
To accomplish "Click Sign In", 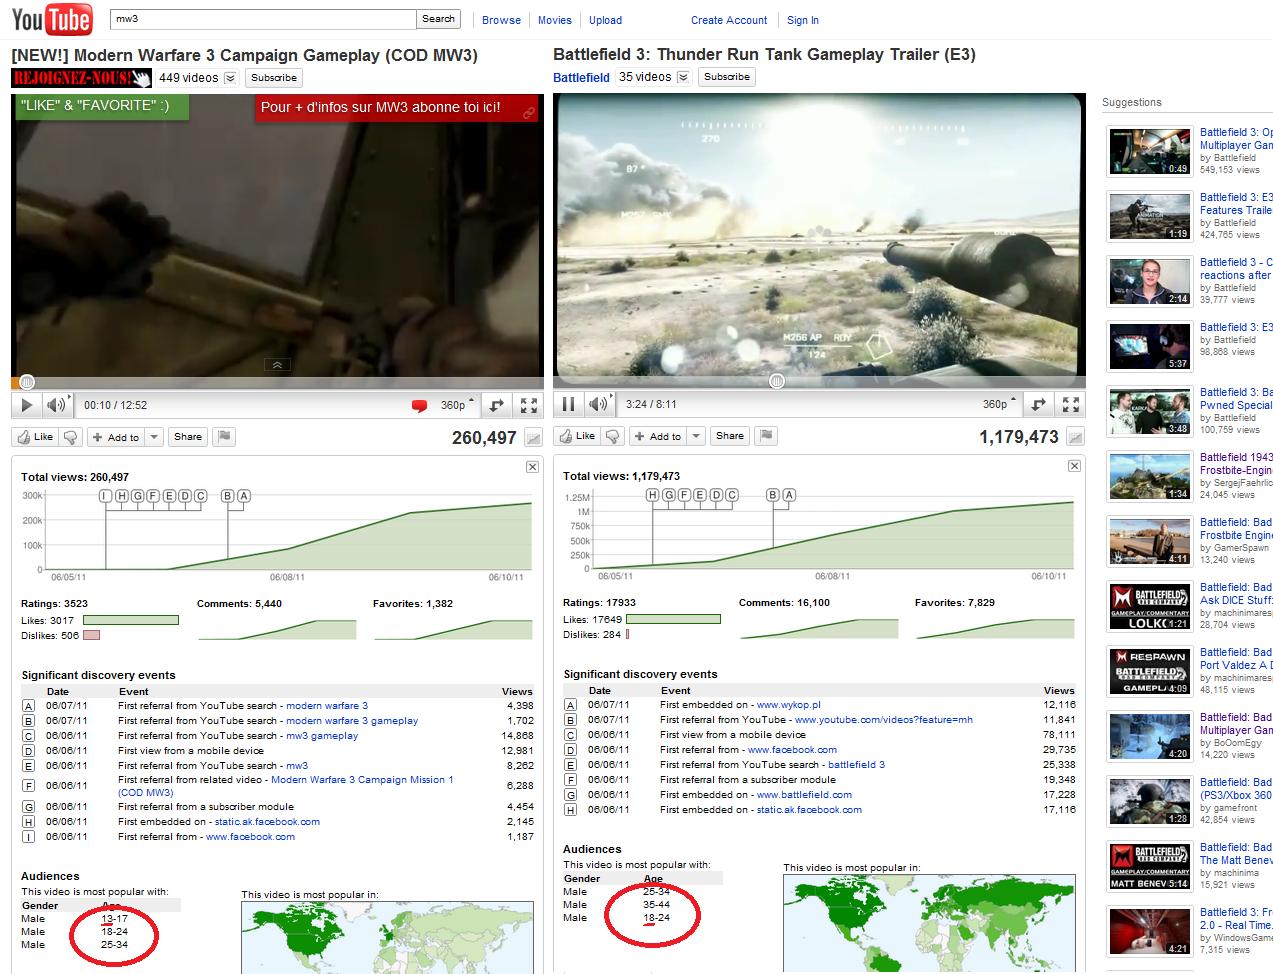I will (803, 20).
